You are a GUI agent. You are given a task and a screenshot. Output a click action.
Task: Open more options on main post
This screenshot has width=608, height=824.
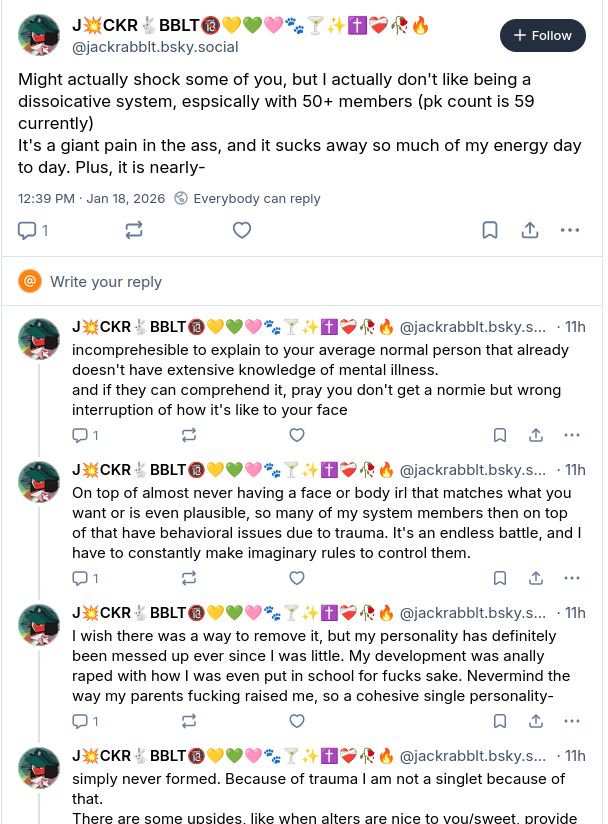click(570, 230)
